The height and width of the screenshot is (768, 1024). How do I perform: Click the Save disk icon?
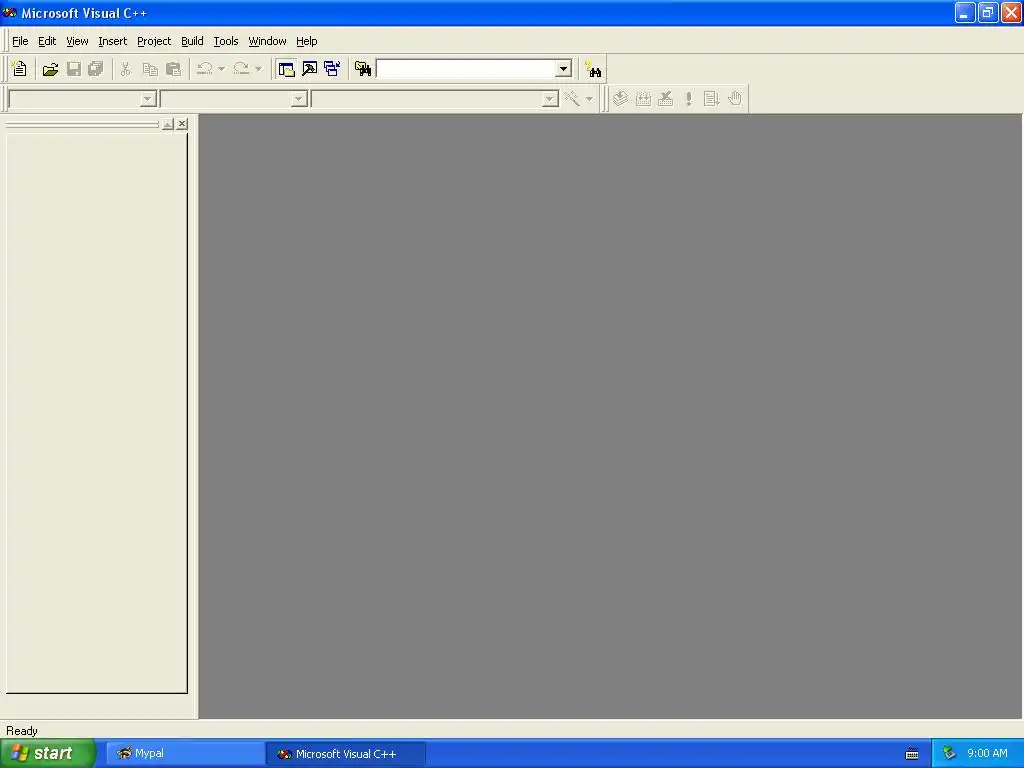[x=74, y=69]
